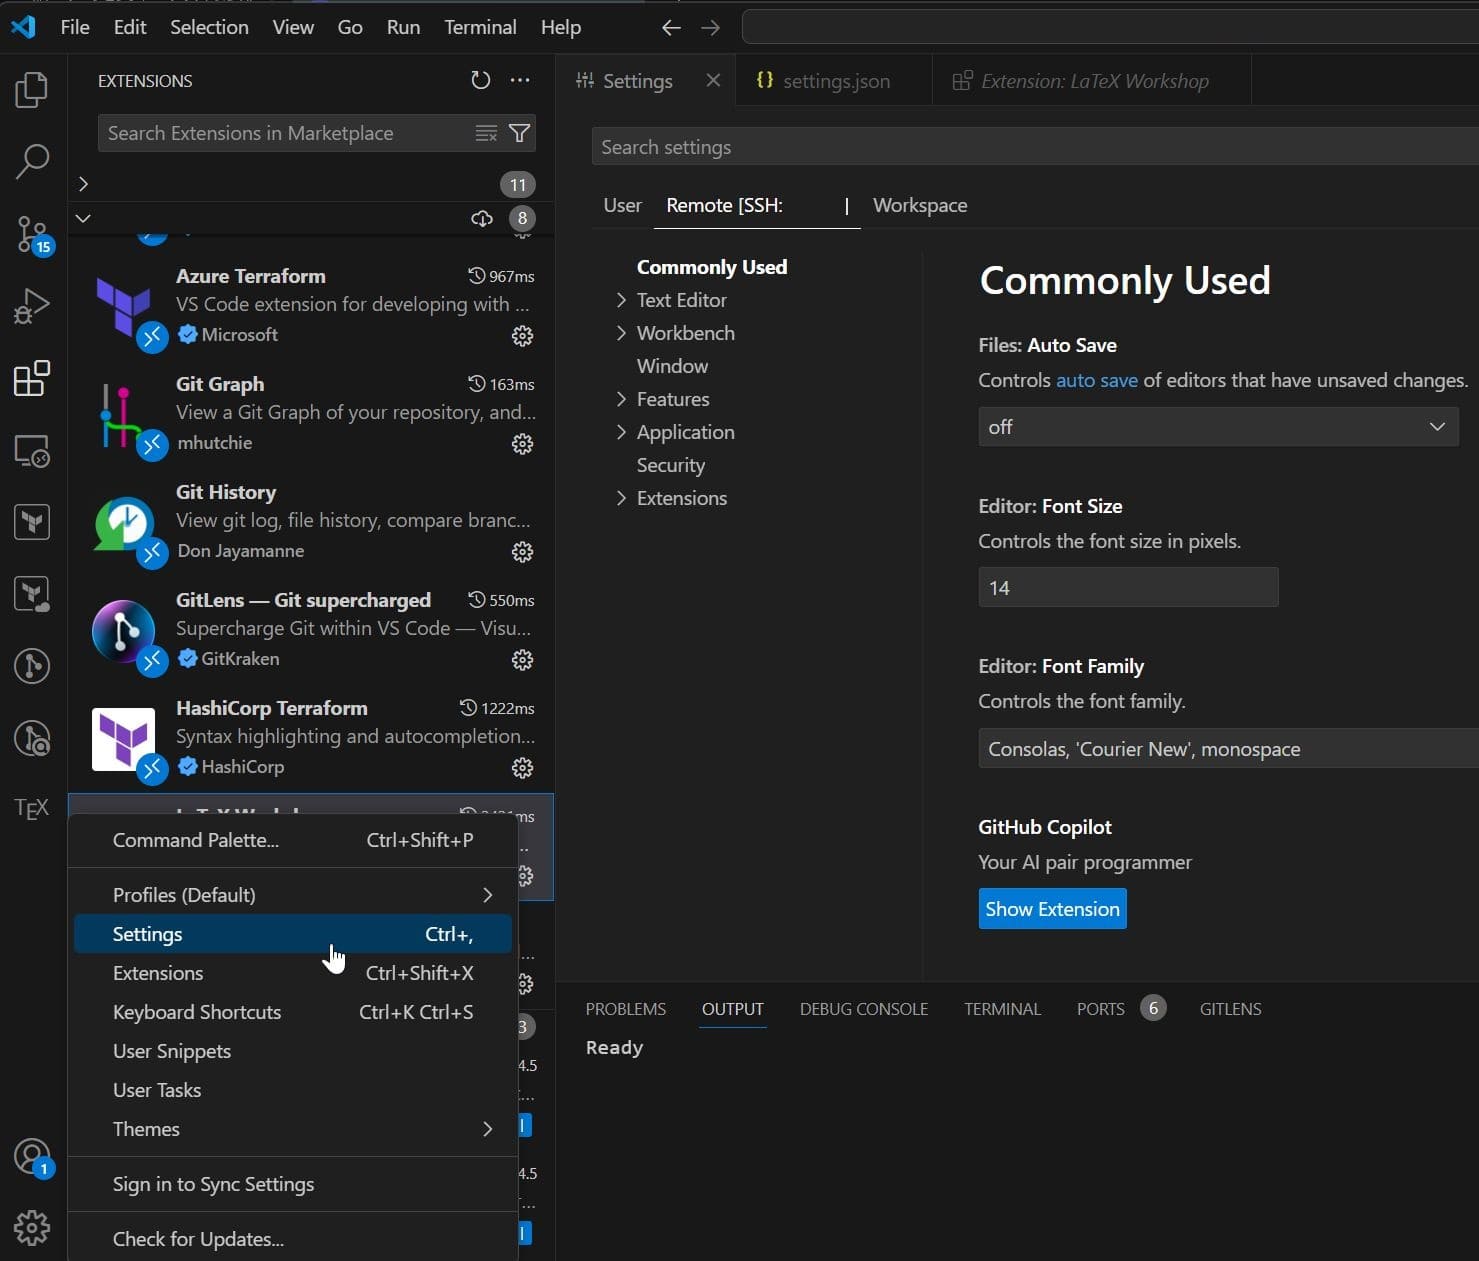This screenshot has height=1261, width=1479.
Task: Open Source Control with 15 pending changes
Action: (32, 234)
